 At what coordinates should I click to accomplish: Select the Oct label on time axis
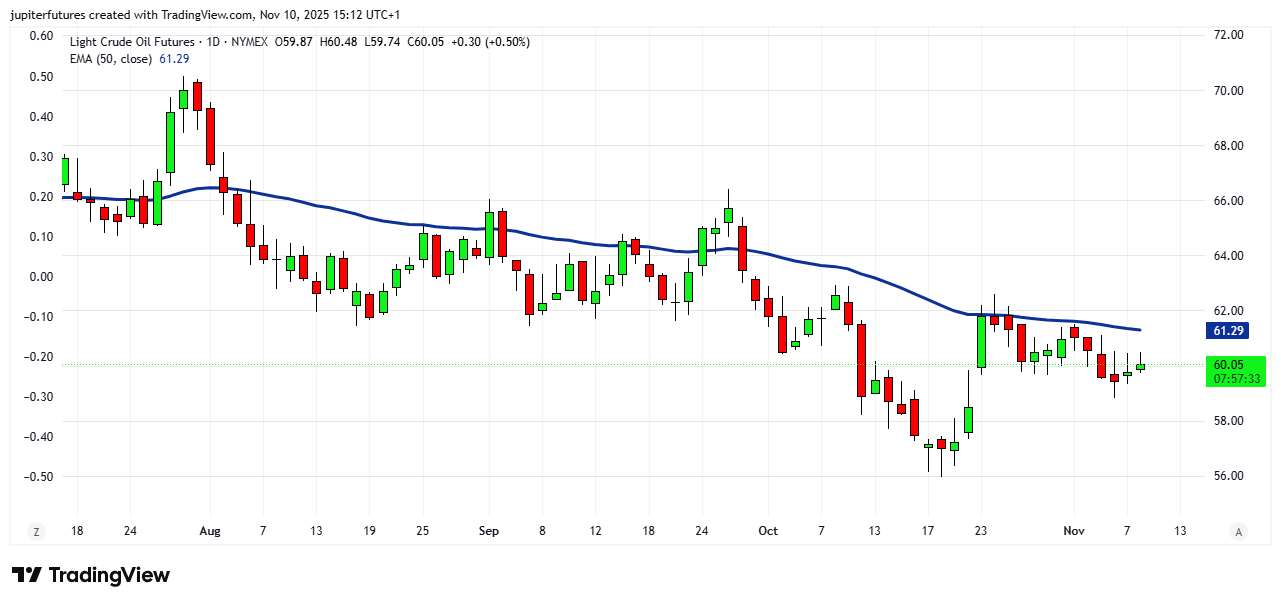coord(768,531)
